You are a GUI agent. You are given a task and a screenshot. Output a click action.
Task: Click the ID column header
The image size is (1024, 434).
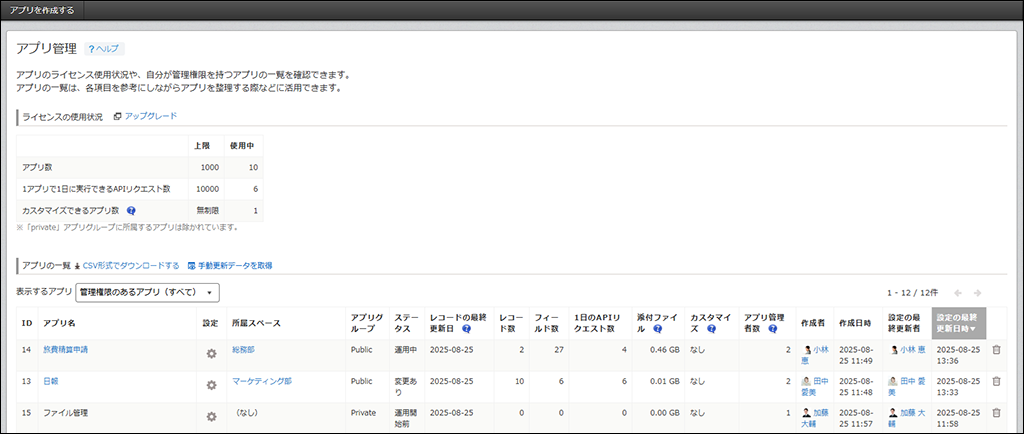pyautogui.click(x=27, y=323)
